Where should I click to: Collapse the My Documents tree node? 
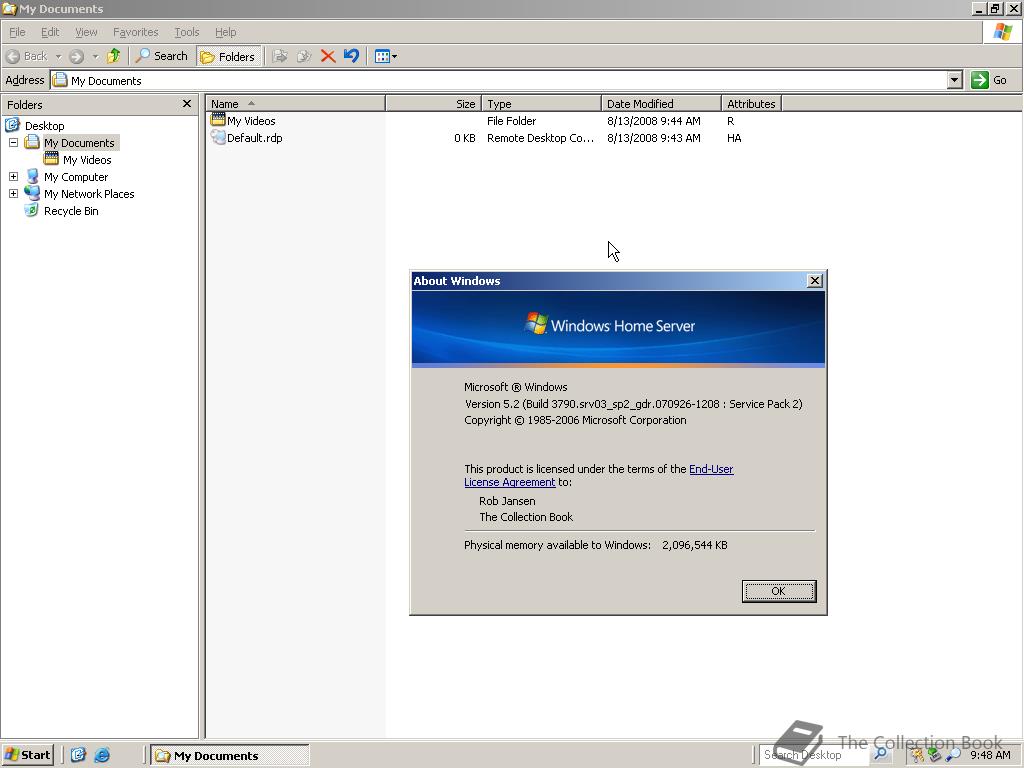[13, 142]
